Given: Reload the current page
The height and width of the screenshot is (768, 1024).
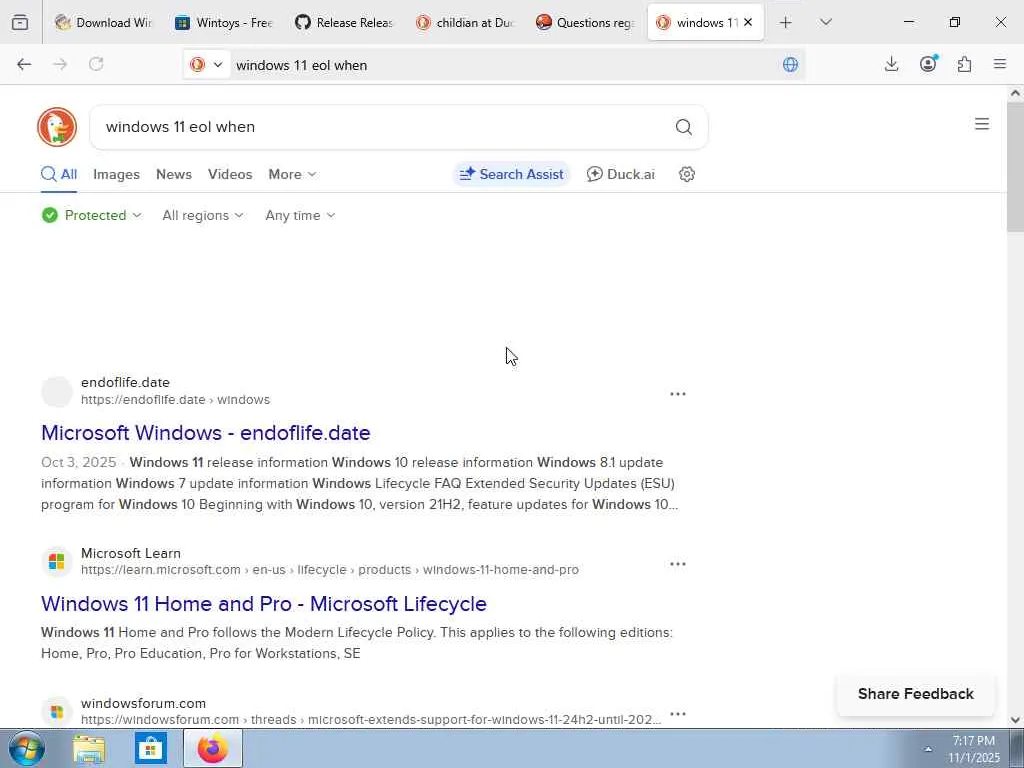Looking at the screenshot, I should point(96,64).
